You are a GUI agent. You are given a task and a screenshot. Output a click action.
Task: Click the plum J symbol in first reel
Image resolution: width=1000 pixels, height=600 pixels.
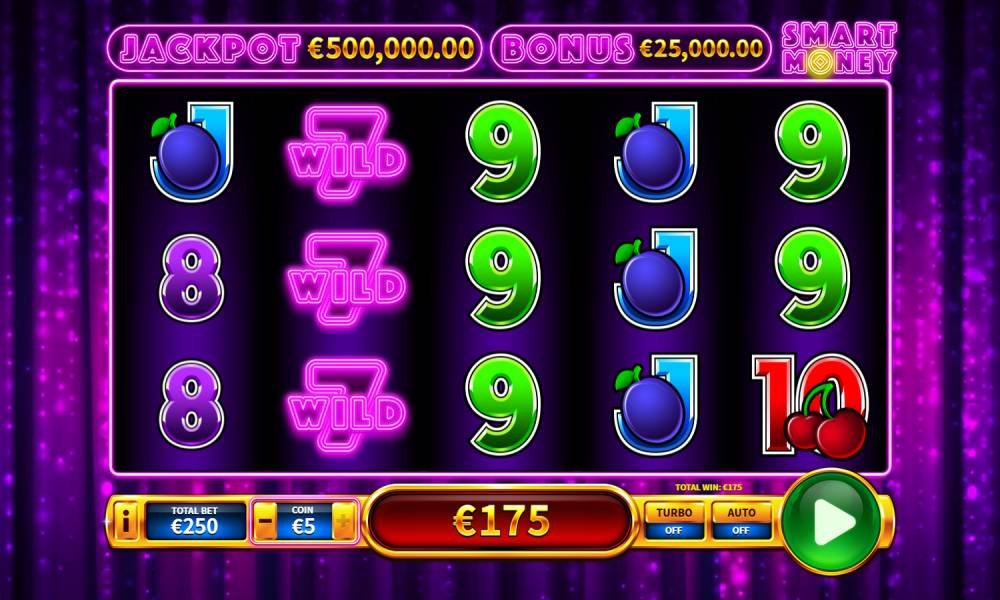[x=192, y=152]
